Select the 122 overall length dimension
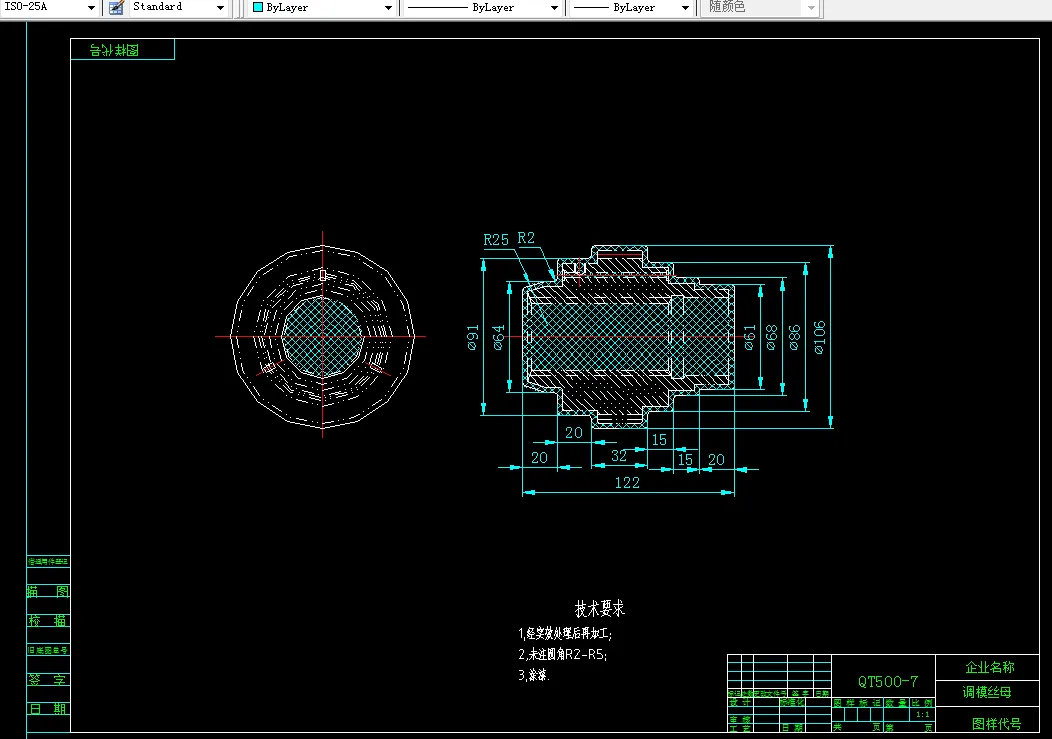Viewport: 1052px width, 739px height. tap(627, 483)
